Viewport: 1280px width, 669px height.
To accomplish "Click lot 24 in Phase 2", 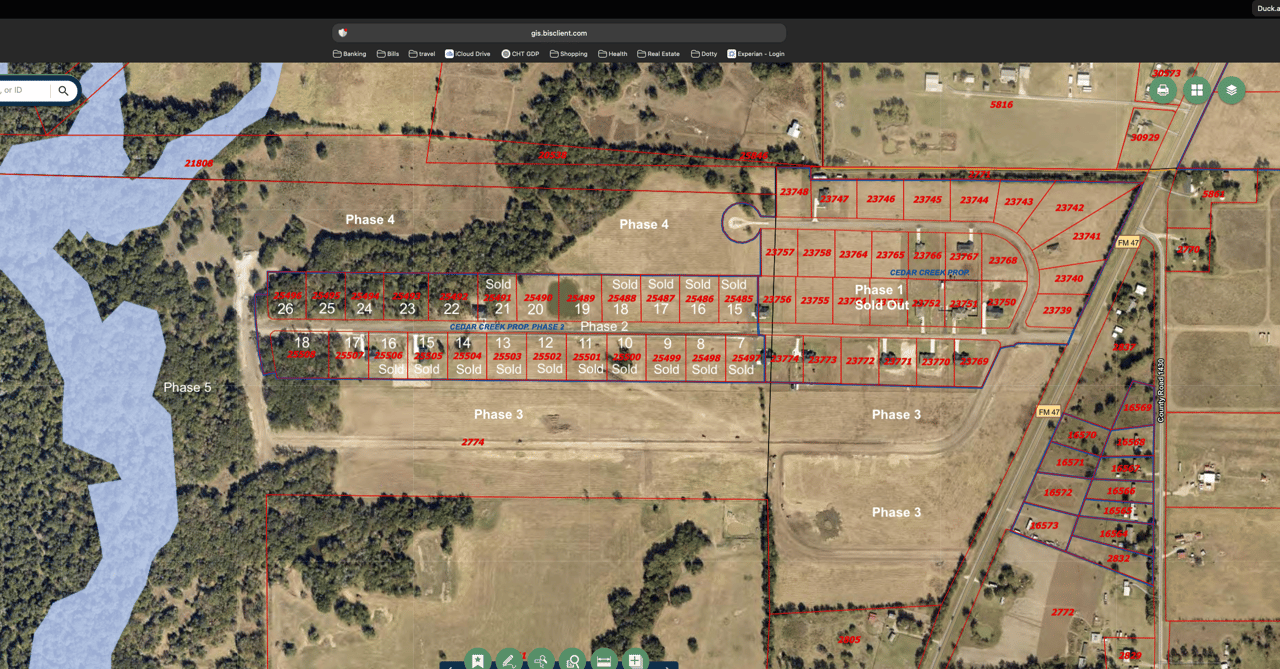I will [364, 309].
